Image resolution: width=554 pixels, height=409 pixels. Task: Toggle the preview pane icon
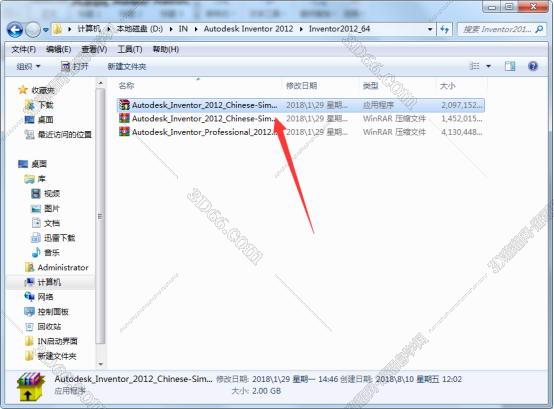[510, 66]
